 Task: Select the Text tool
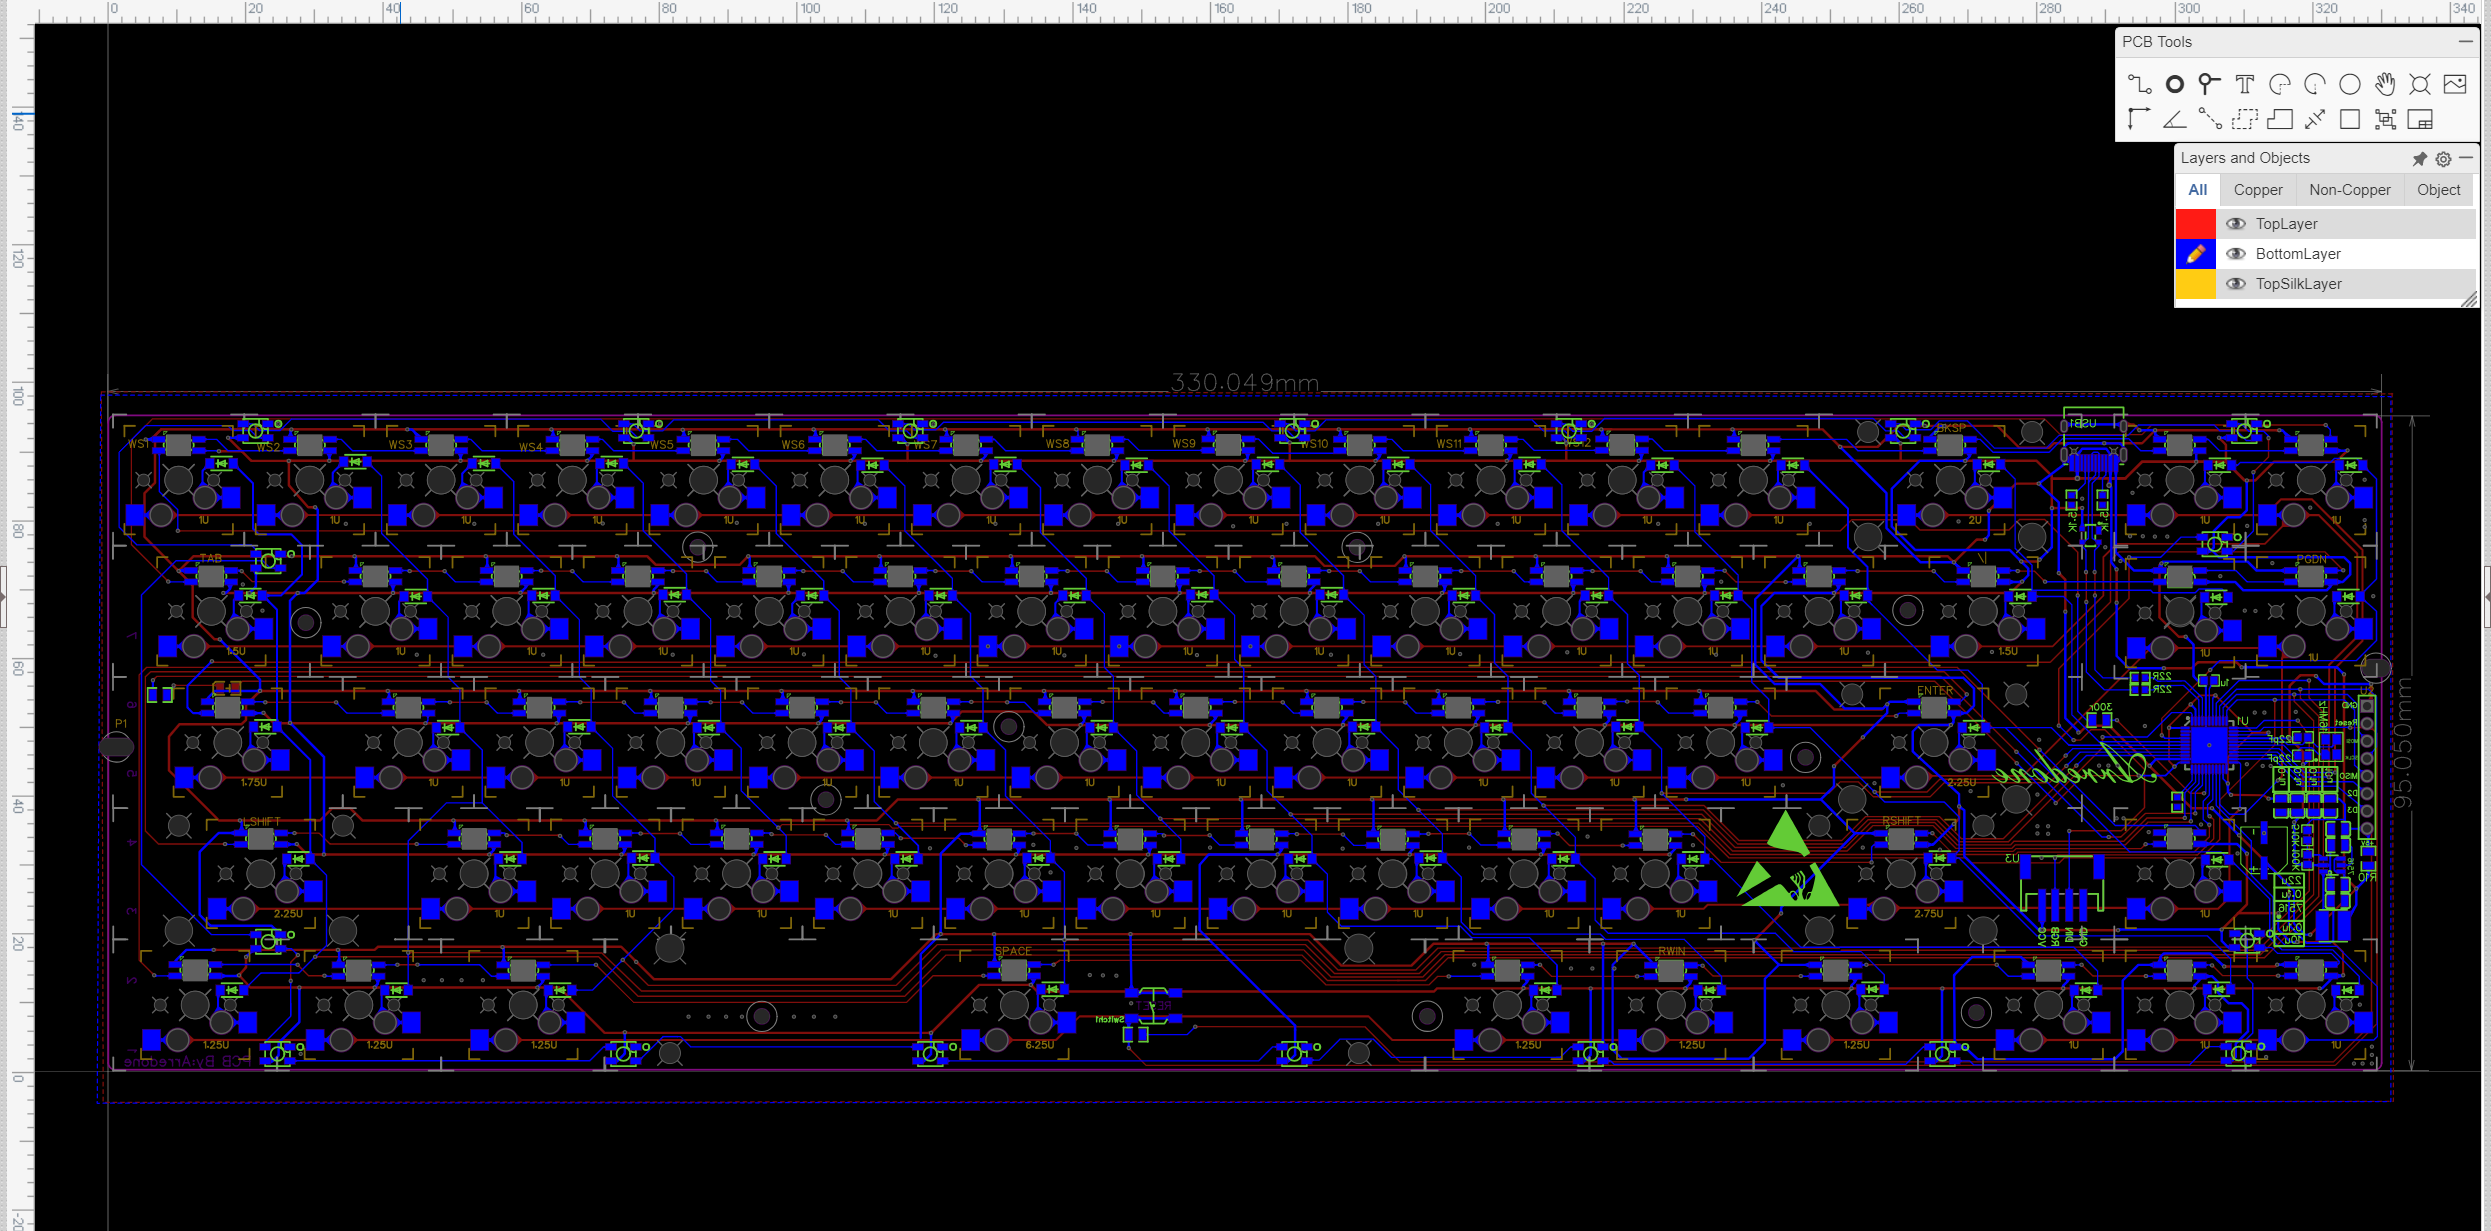tap(2245, 84)
